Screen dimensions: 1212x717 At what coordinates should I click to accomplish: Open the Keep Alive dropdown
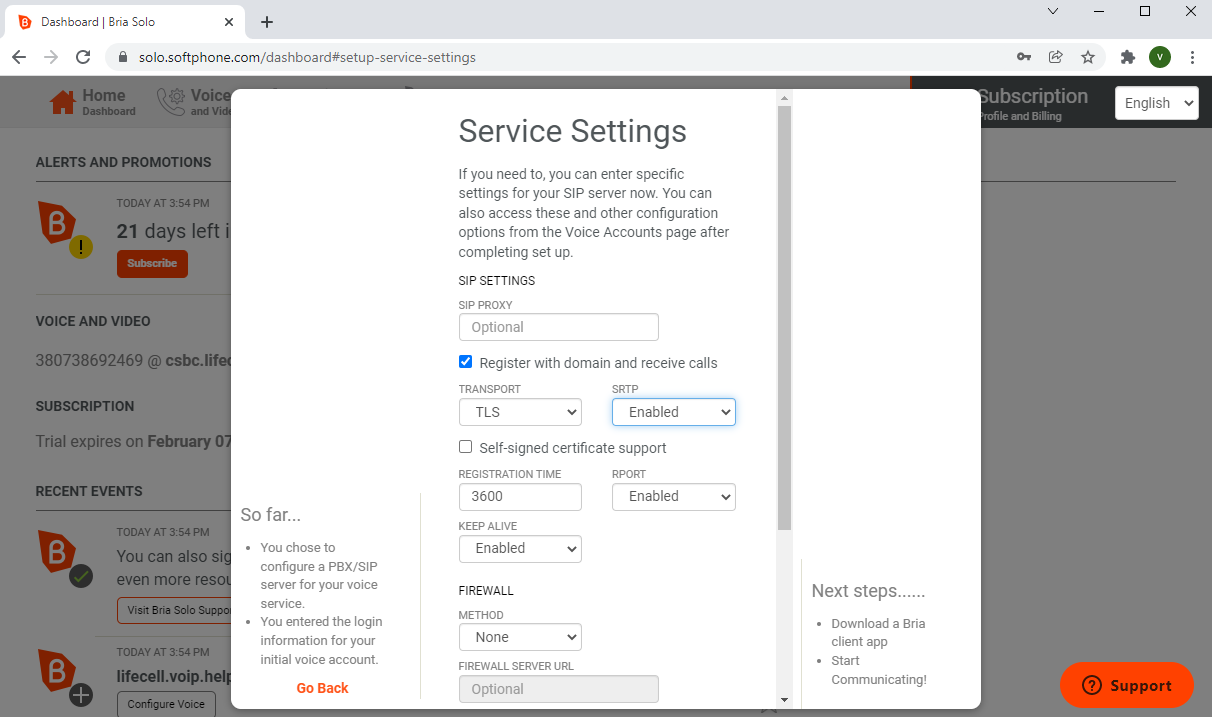click(x=520, y=548)
